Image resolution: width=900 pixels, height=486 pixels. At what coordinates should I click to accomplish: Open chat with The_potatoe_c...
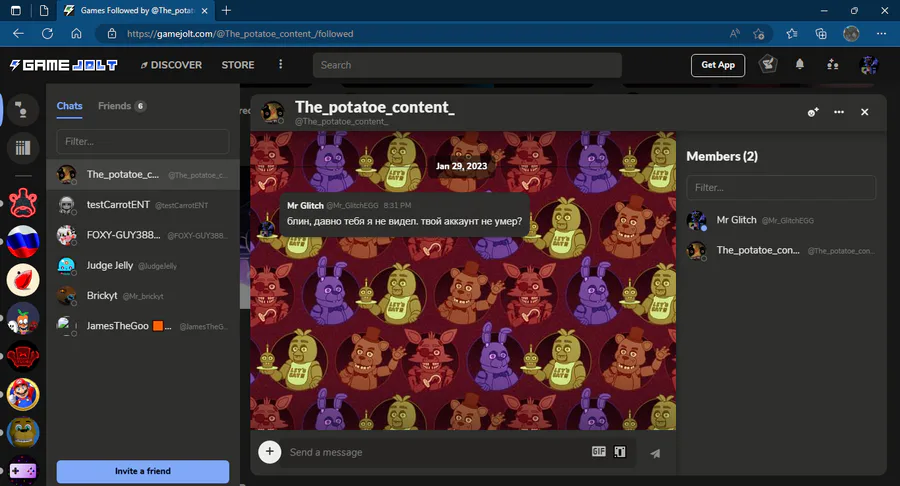pos(143,174)
